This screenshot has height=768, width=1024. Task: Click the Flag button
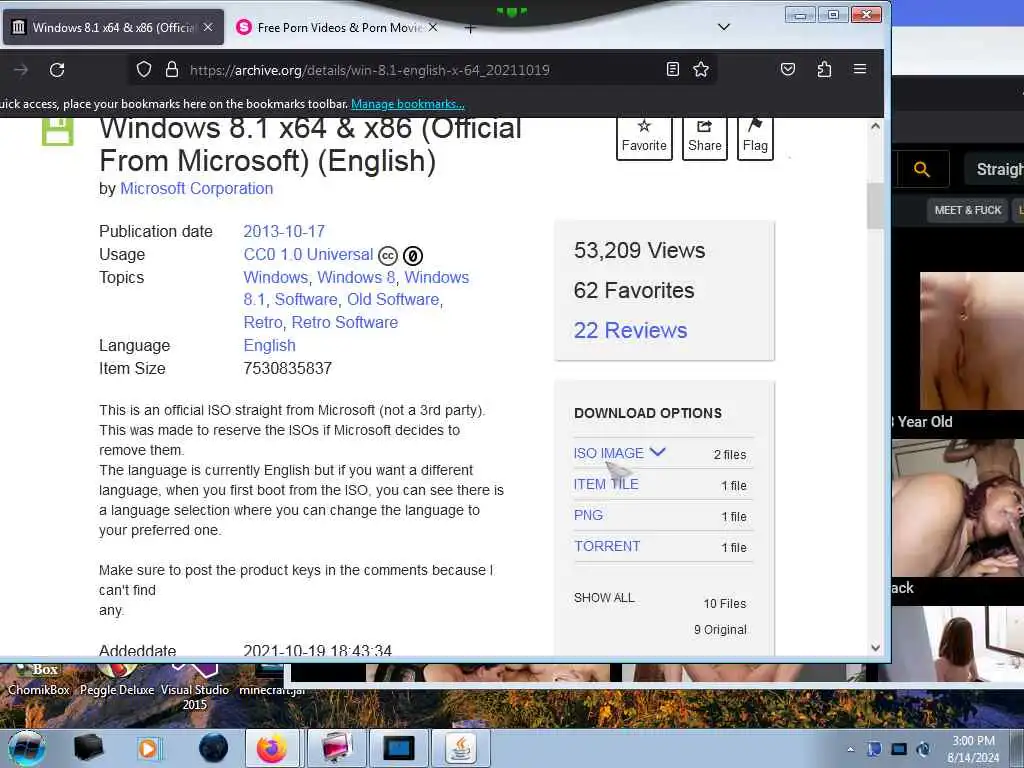point(755,138)
